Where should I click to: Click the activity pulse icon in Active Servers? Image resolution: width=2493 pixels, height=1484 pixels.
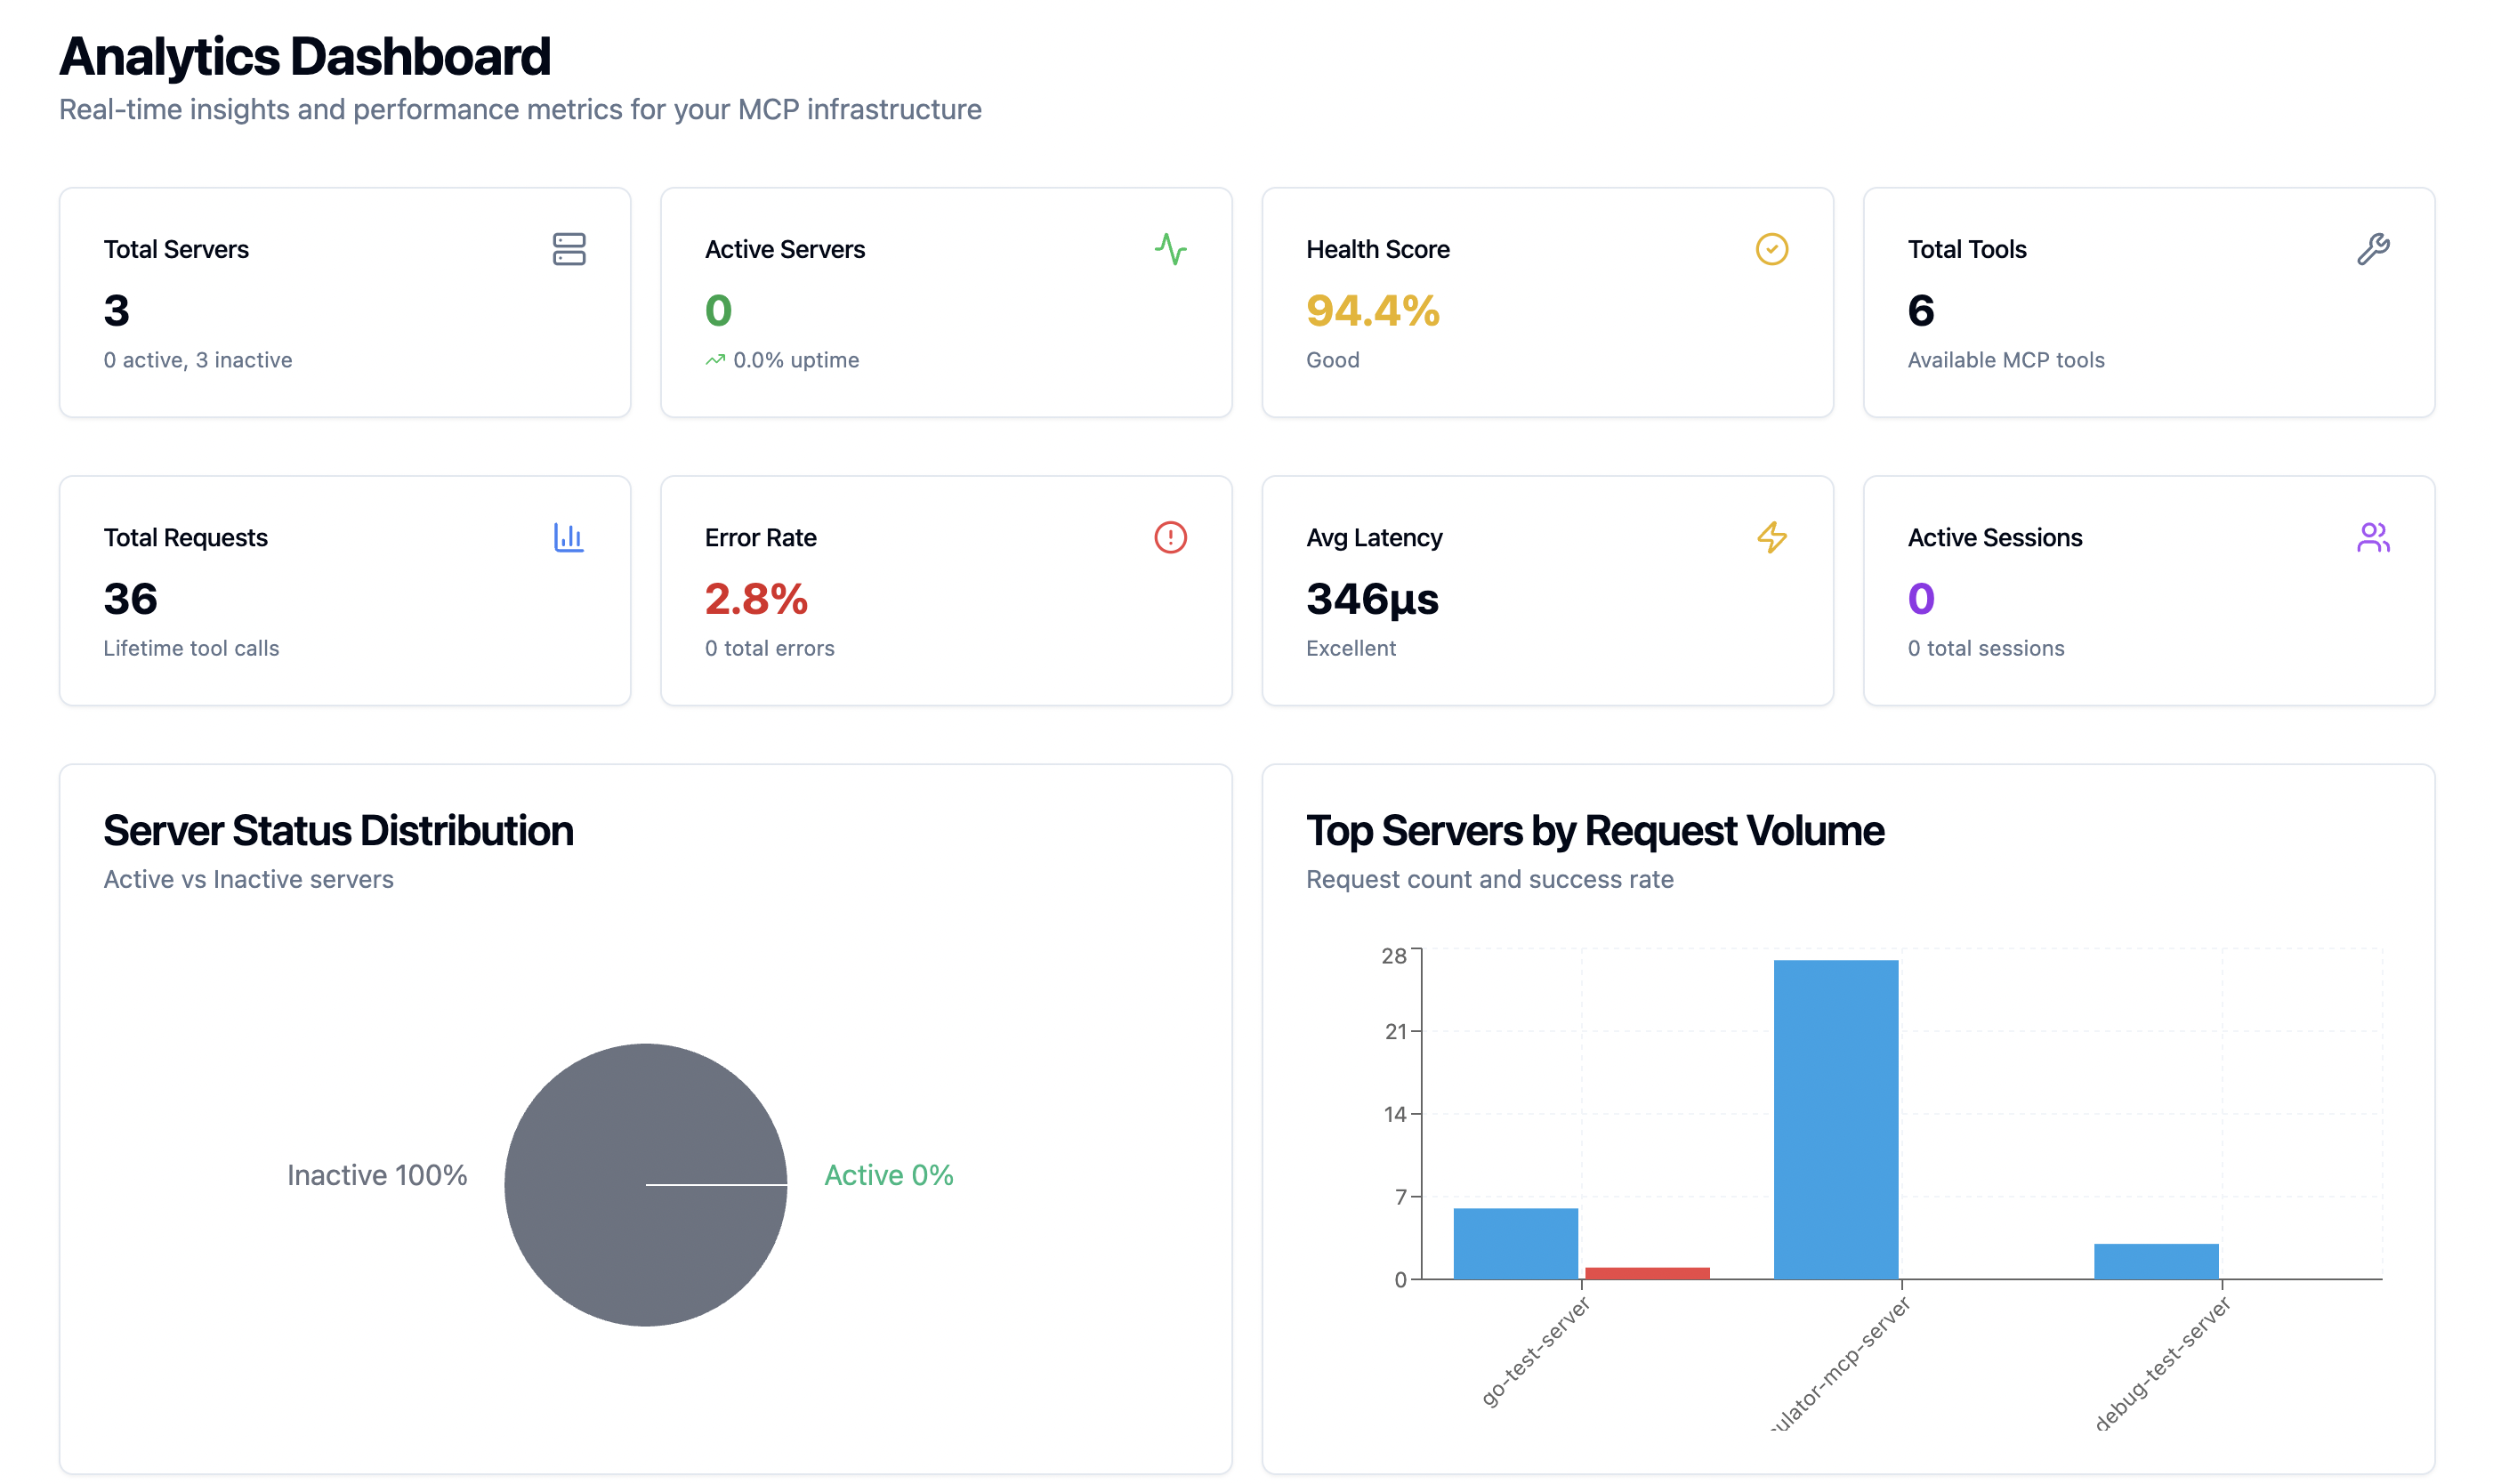[1170, 249]
